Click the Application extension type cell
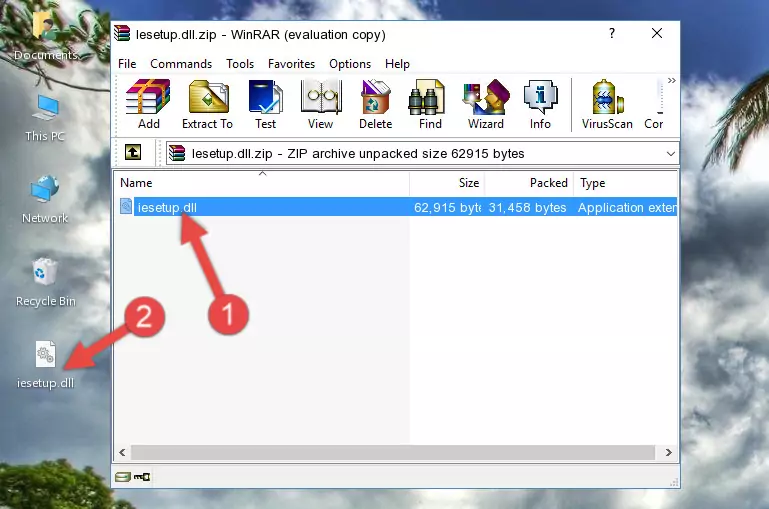Screen dimensions: 769x509 [627, 207]
